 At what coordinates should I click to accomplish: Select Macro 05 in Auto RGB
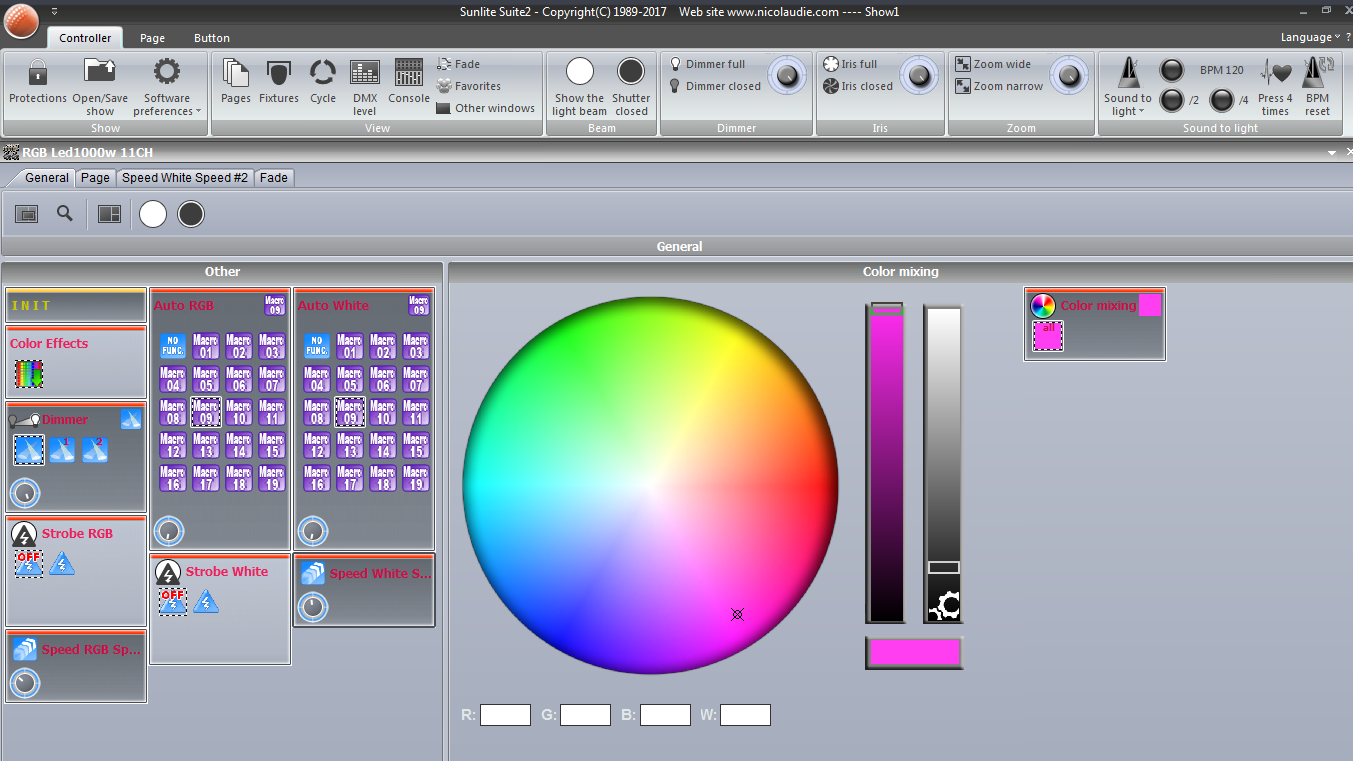pos(205,379)
